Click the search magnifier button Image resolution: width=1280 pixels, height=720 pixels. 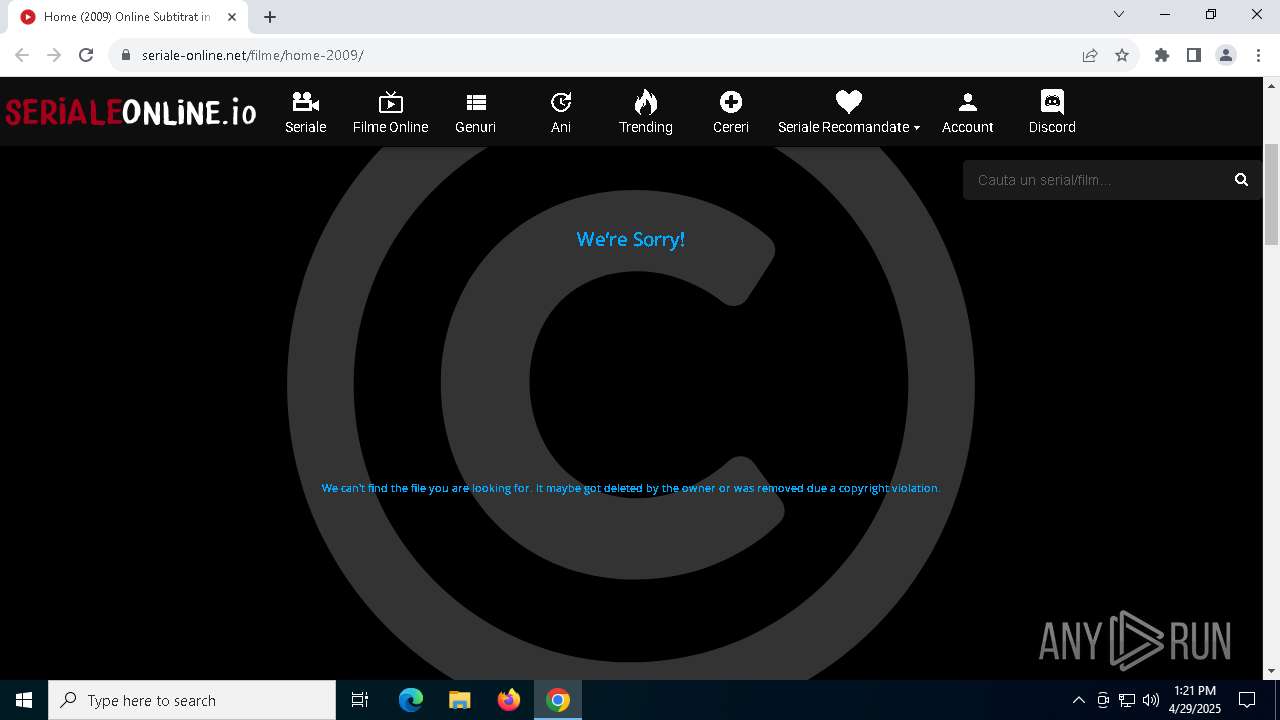pos(1241,180)
